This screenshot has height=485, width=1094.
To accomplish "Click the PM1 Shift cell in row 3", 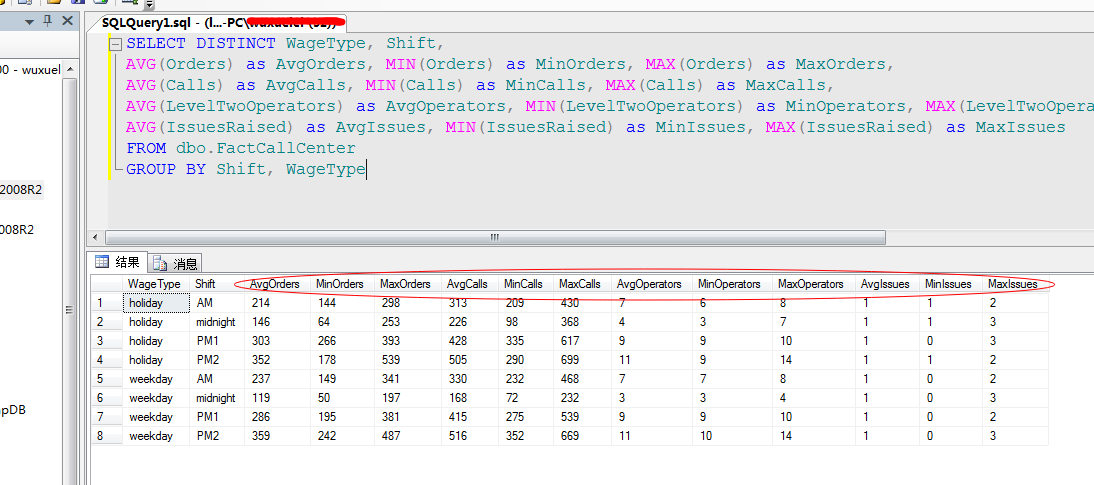I will tap(217, 341).
